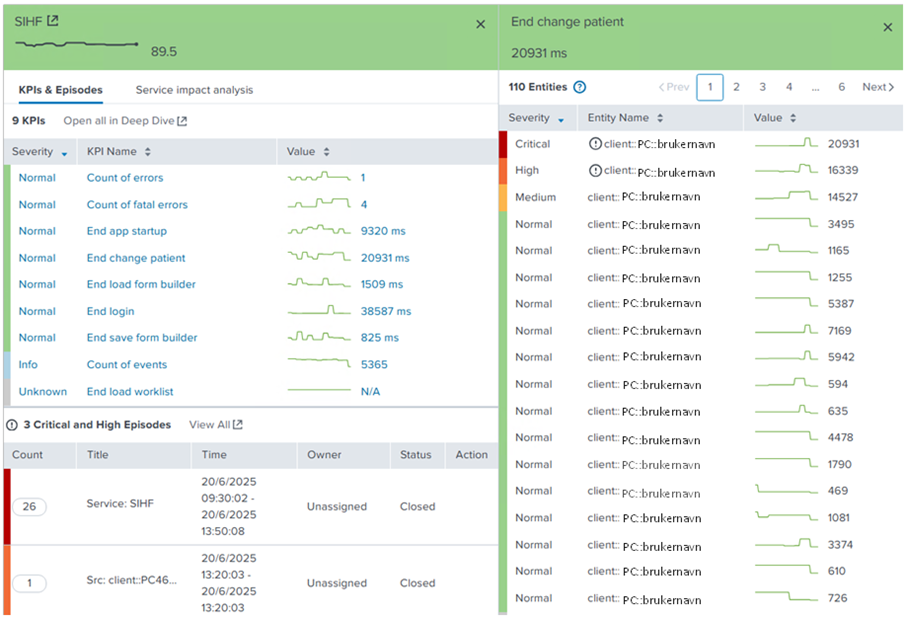Sort KPIs by Value column
907x618 pixels.
click(308, 152)
